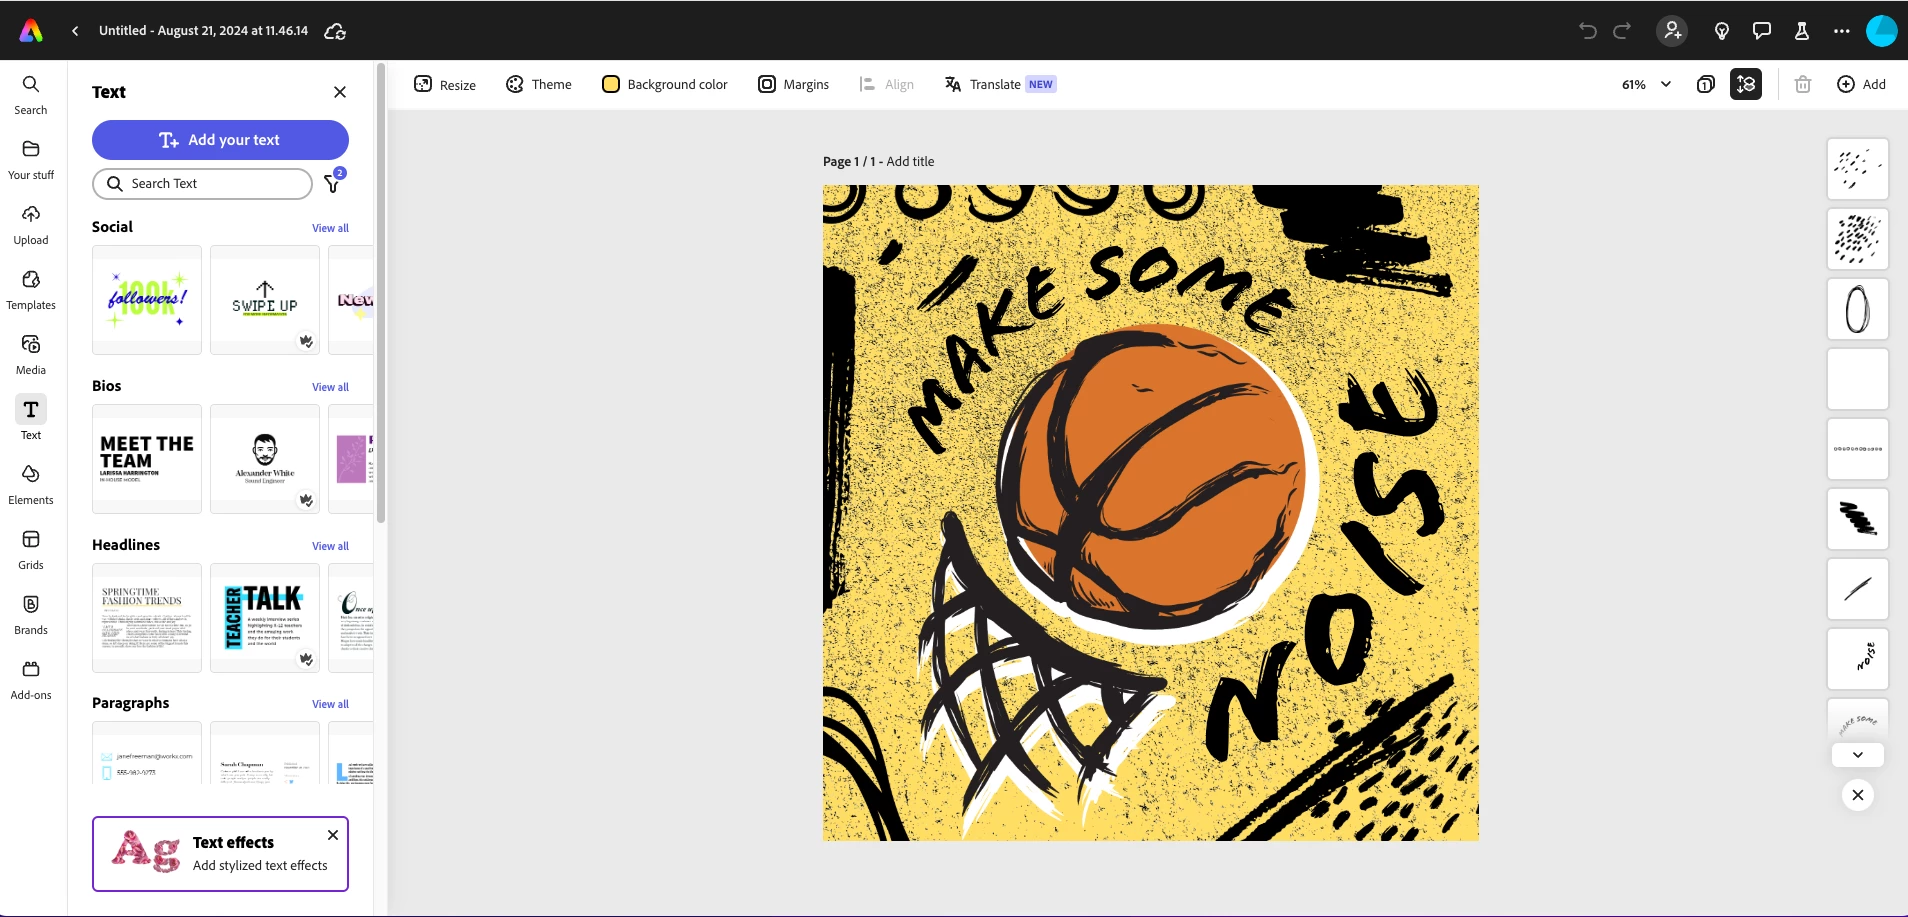Image resolution: width=1908 pixels, height=917 pixels.
Task: Select the Teacher Talk headline template
Action: [265, 618]
